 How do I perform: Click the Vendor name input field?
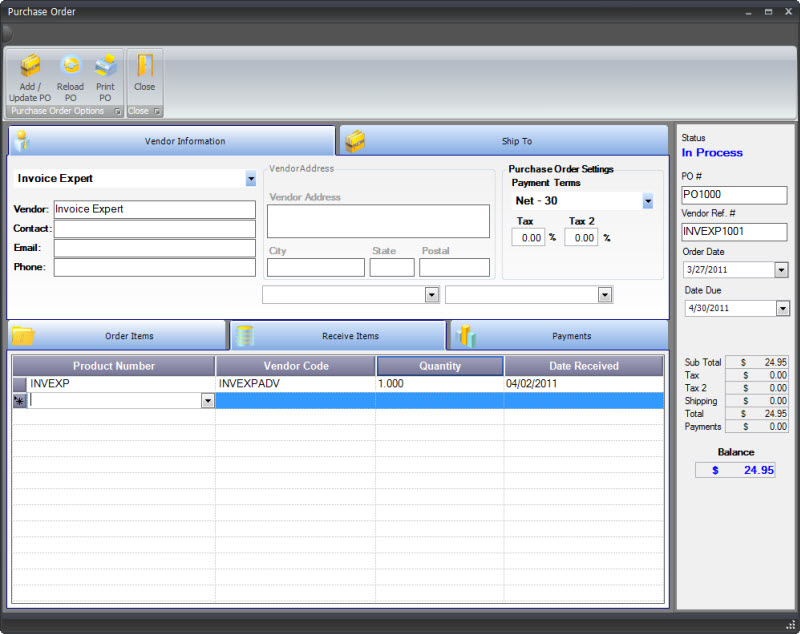155,209
